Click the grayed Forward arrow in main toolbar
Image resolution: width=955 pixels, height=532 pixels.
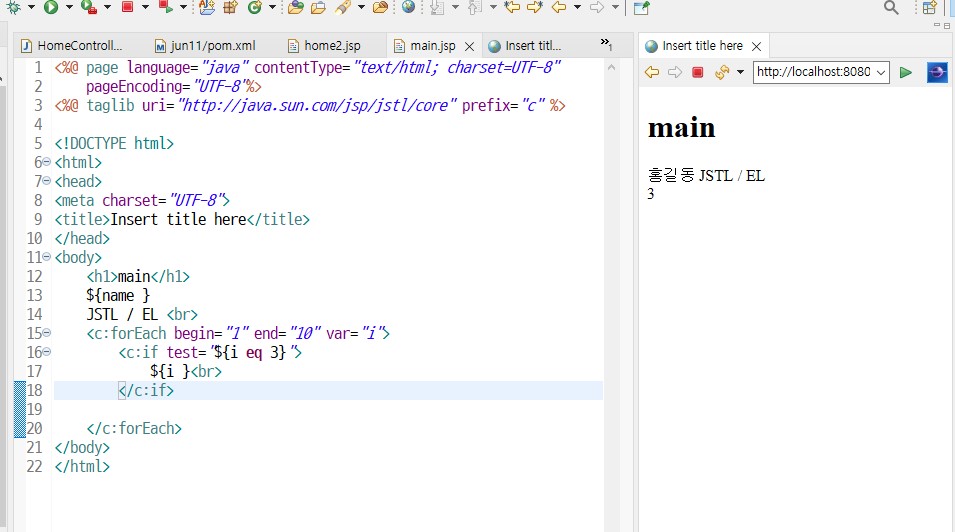point(597,7)
